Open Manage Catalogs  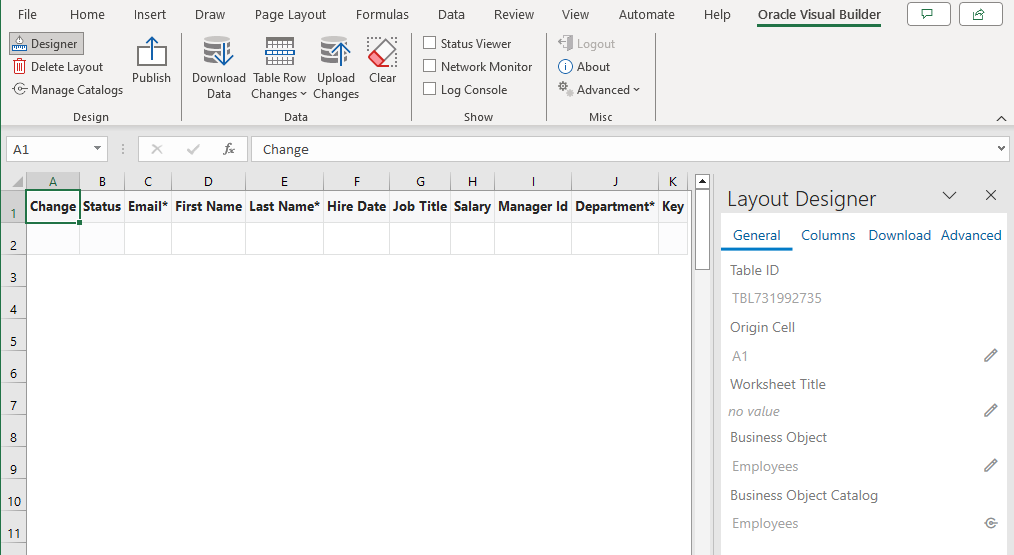[x=68, y=90]
